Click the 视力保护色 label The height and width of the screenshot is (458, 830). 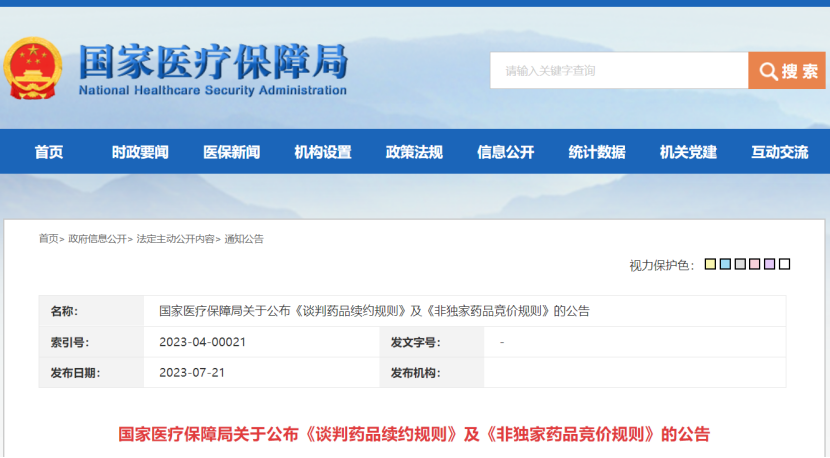[x=662, y=265]
